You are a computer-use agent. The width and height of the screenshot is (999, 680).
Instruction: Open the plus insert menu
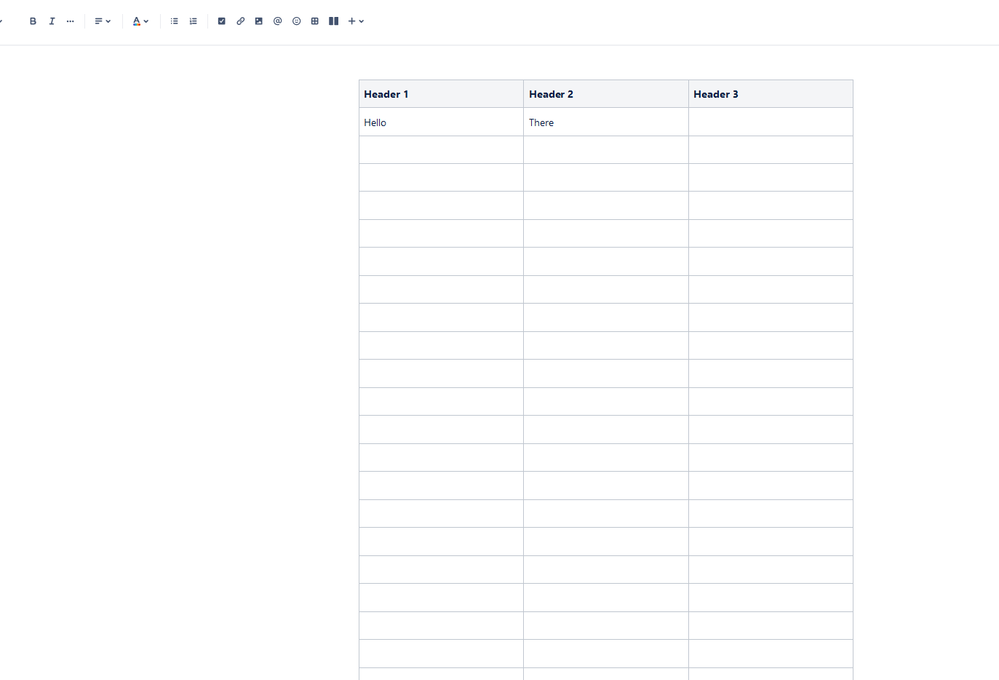tap(356, 21)
